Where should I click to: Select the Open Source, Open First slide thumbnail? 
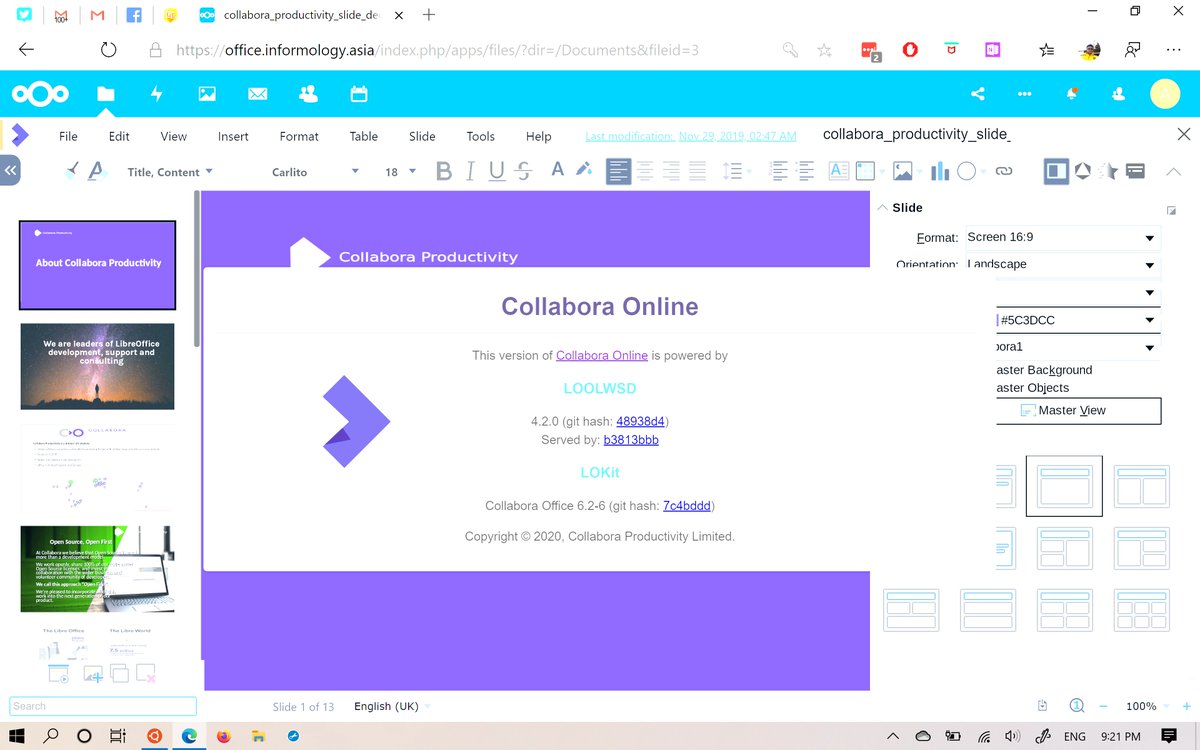click(98, 568)
